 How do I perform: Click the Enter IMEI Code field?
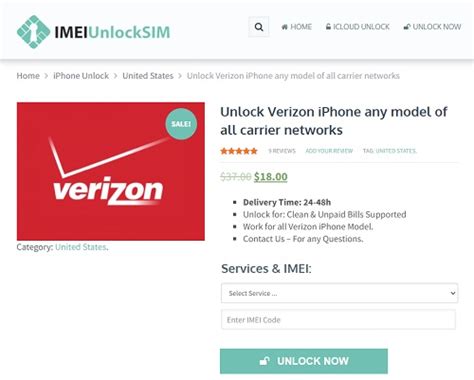338,320
